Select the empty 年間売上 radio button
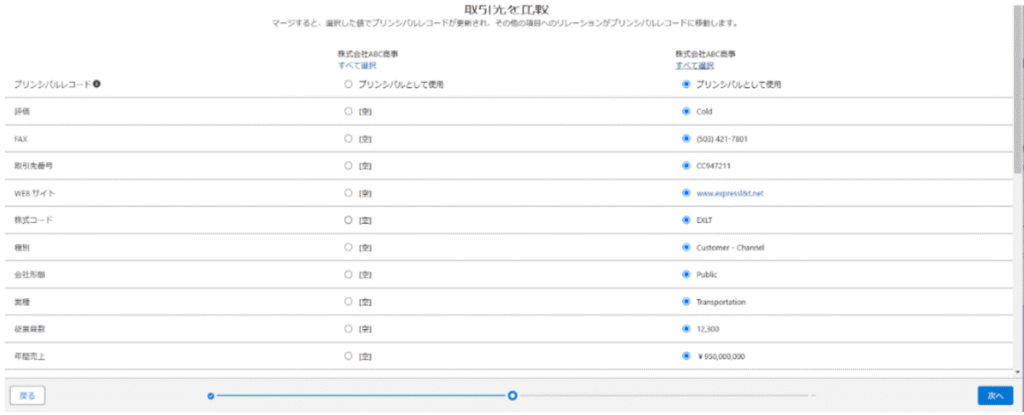The width and height of the screenshot is (1024, 415). click(348, 355)
